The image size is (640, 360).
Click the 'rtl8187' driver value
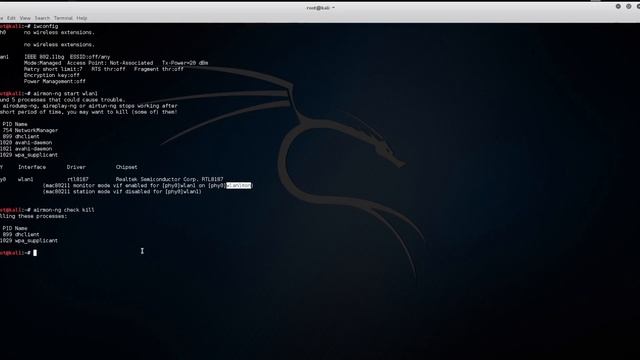(x=78, y=179)
